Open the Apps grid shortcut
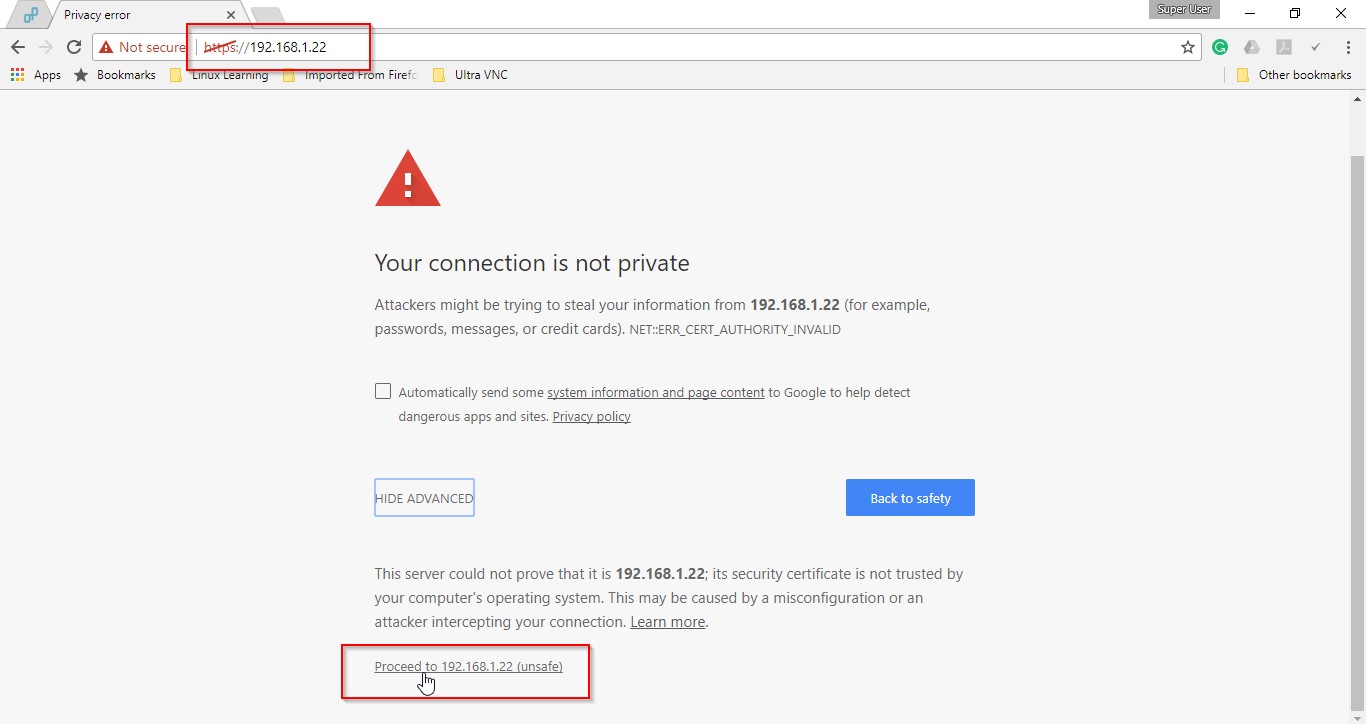Screen dimensions: 1366x724 36,75
